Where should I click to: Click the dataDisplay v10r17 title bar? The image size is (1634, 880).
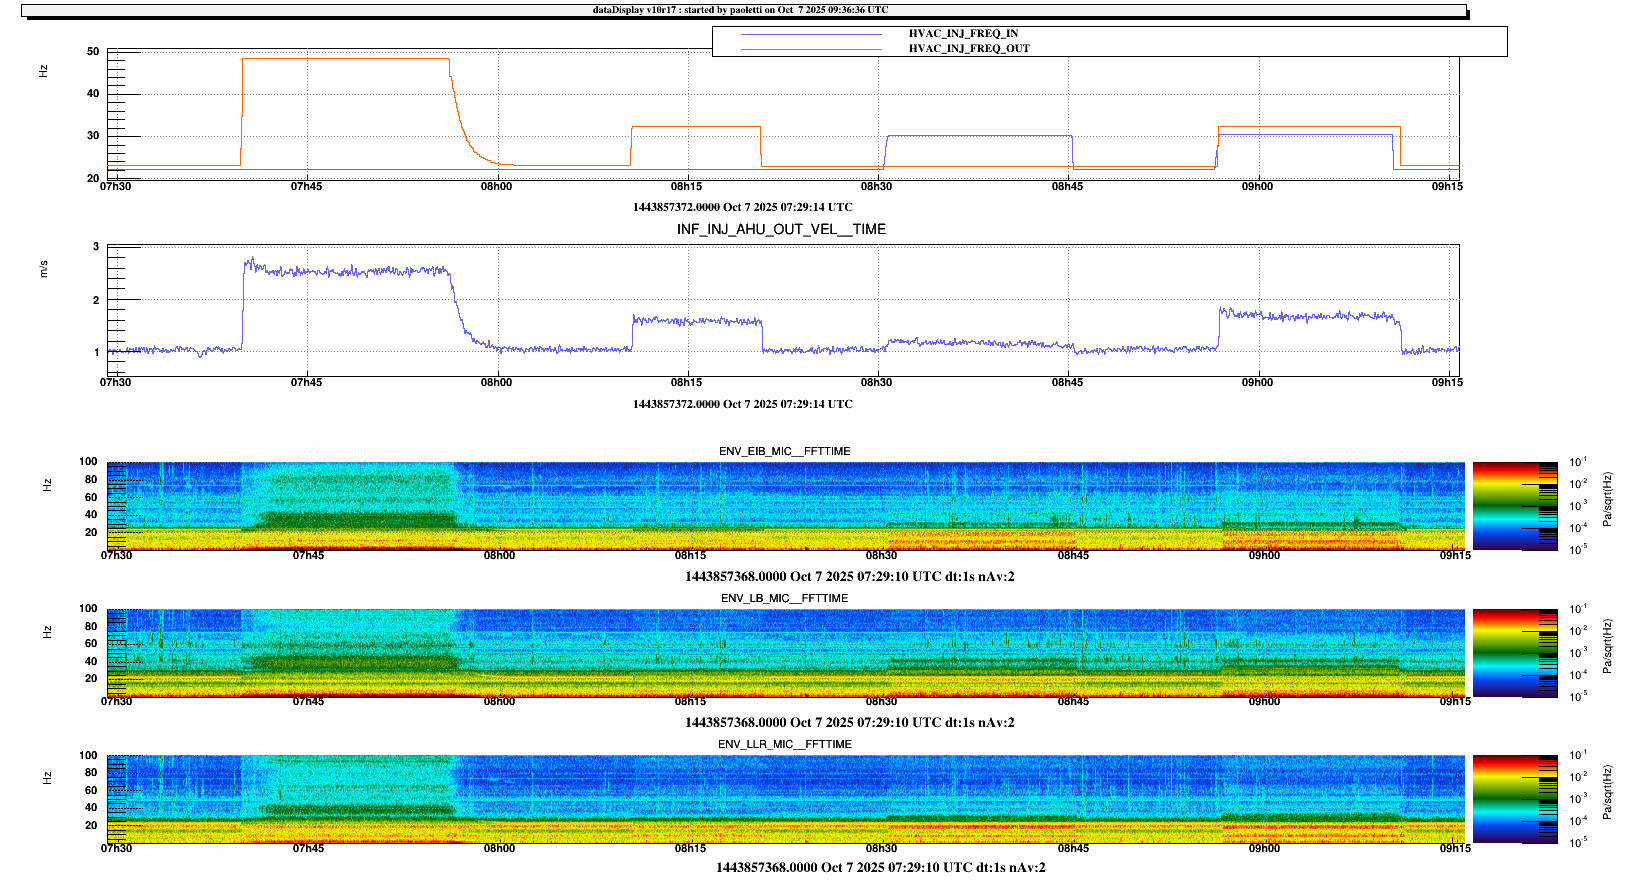[x=740, y=10]
